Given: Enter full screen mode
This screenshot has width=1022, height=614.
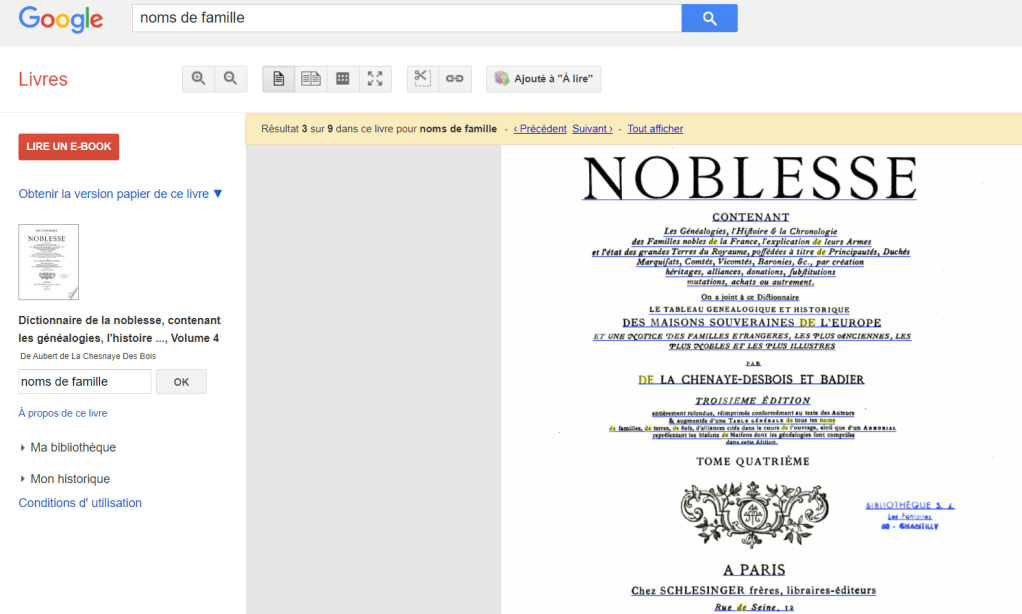Looking at the screenshot, I should pos(375,79).
